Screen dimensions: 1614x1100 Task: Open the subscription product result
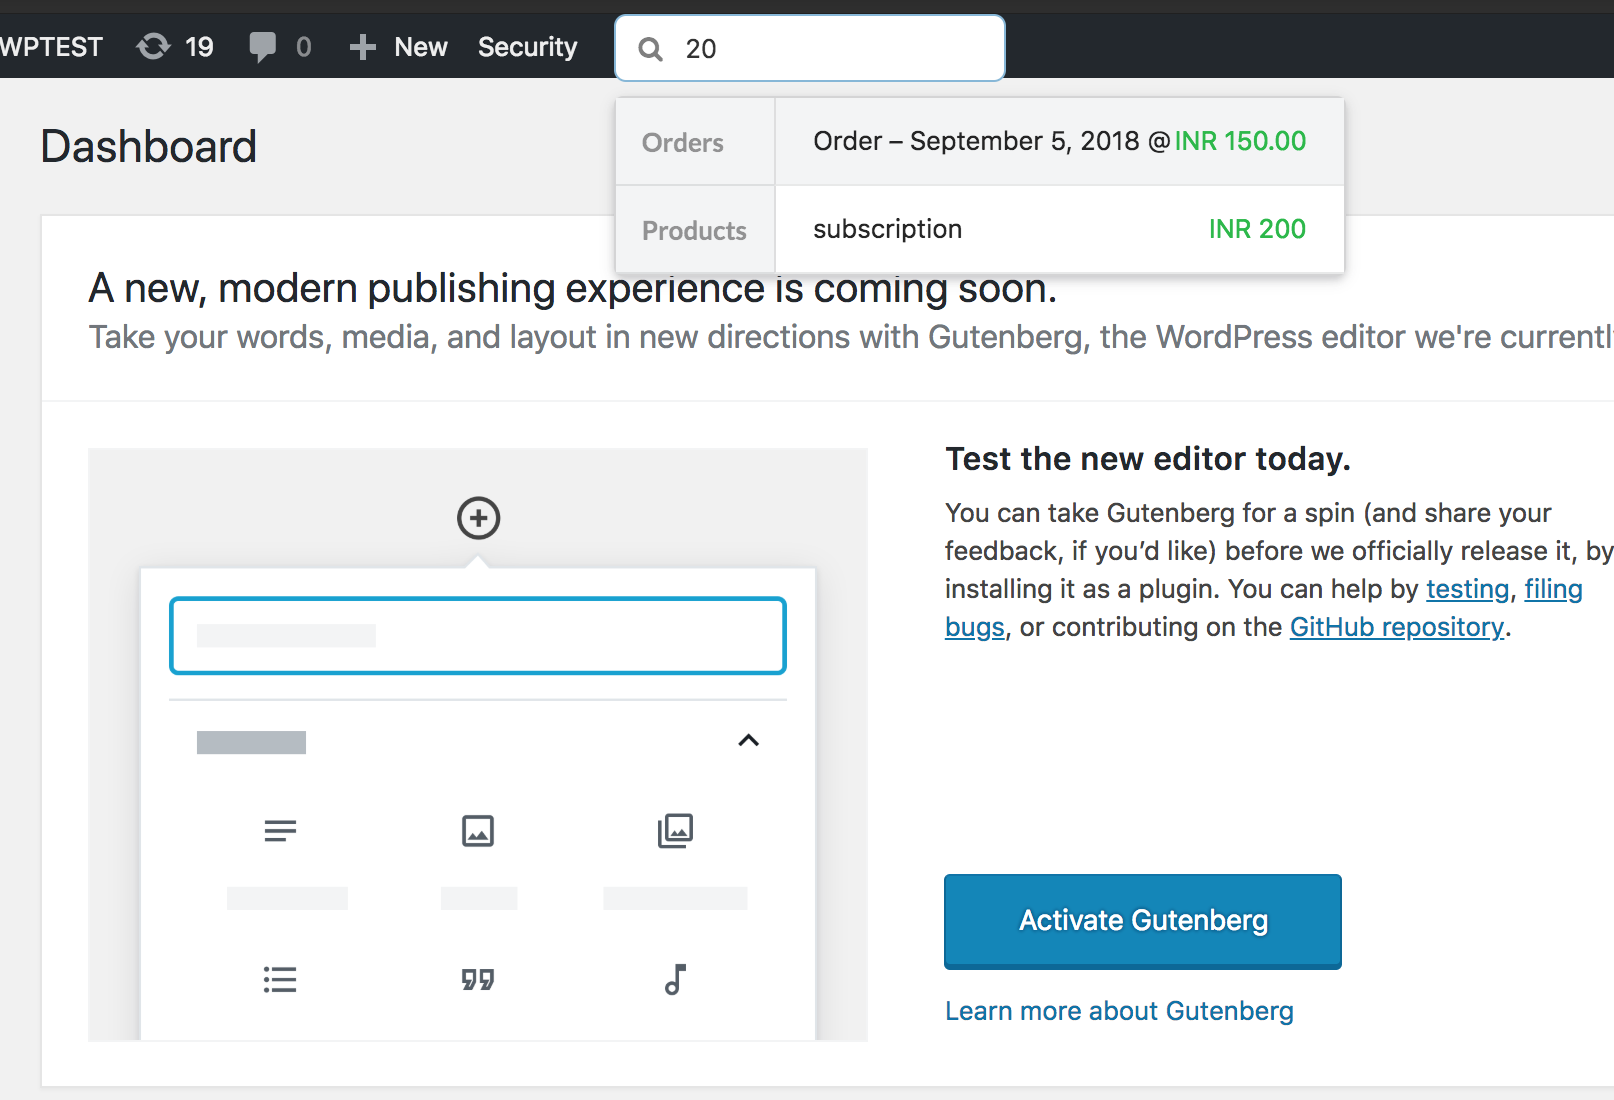(x=1059, y=229)
